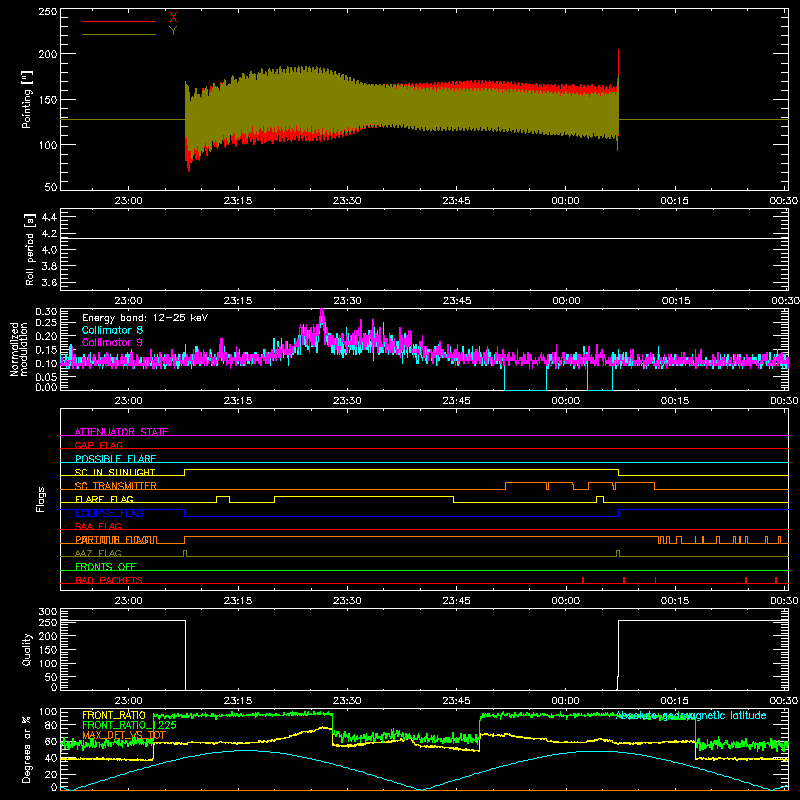This screenshot has height=800, width=800.
Task: Click the 23:45 tick under the Flags plot
Action: point(457,601)
